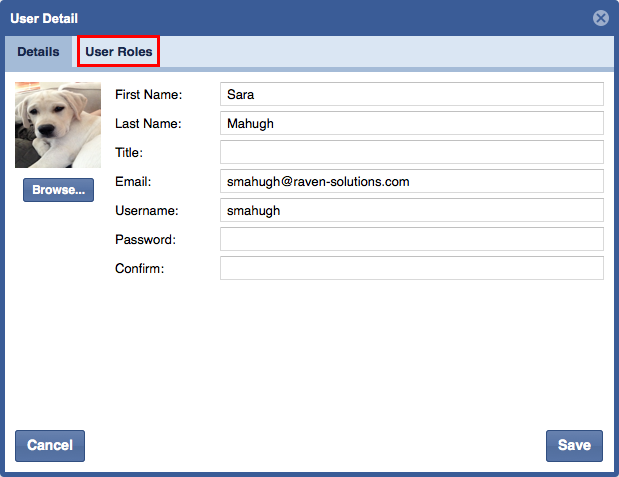
Task: Open the User Roles tab
Action: (119, 52)
